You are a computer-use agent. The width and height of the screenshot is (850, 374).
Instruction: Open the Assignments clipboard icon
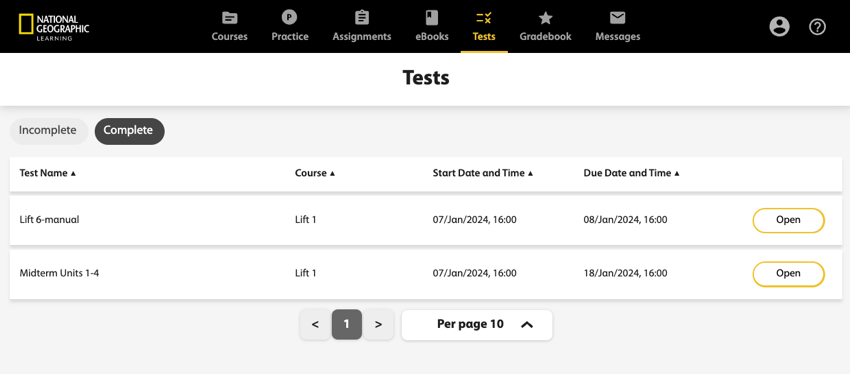(x=362, y=18)
